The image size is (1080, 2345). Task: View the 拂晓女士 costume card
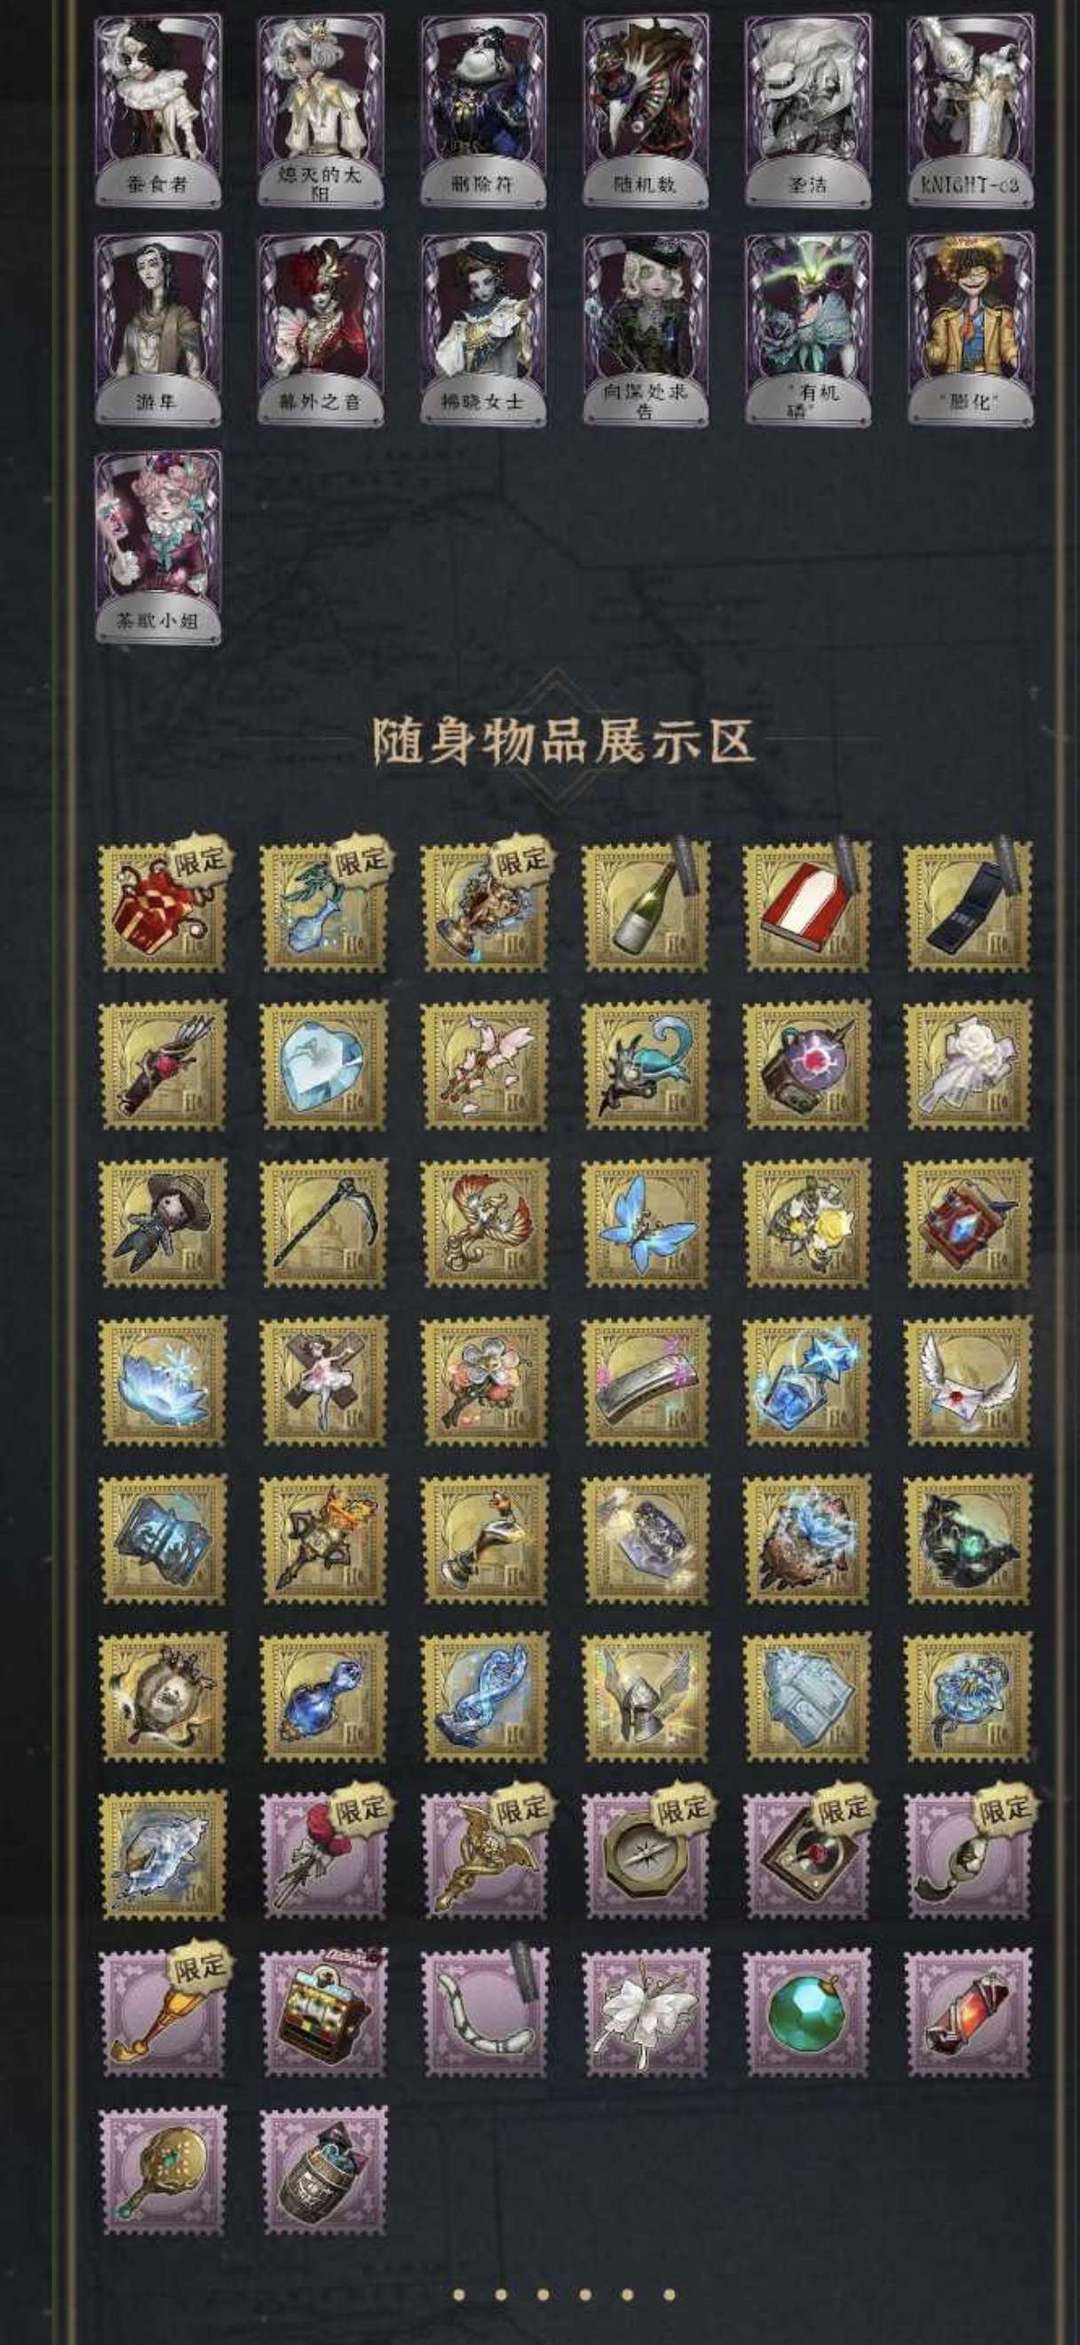coord(484,328)
